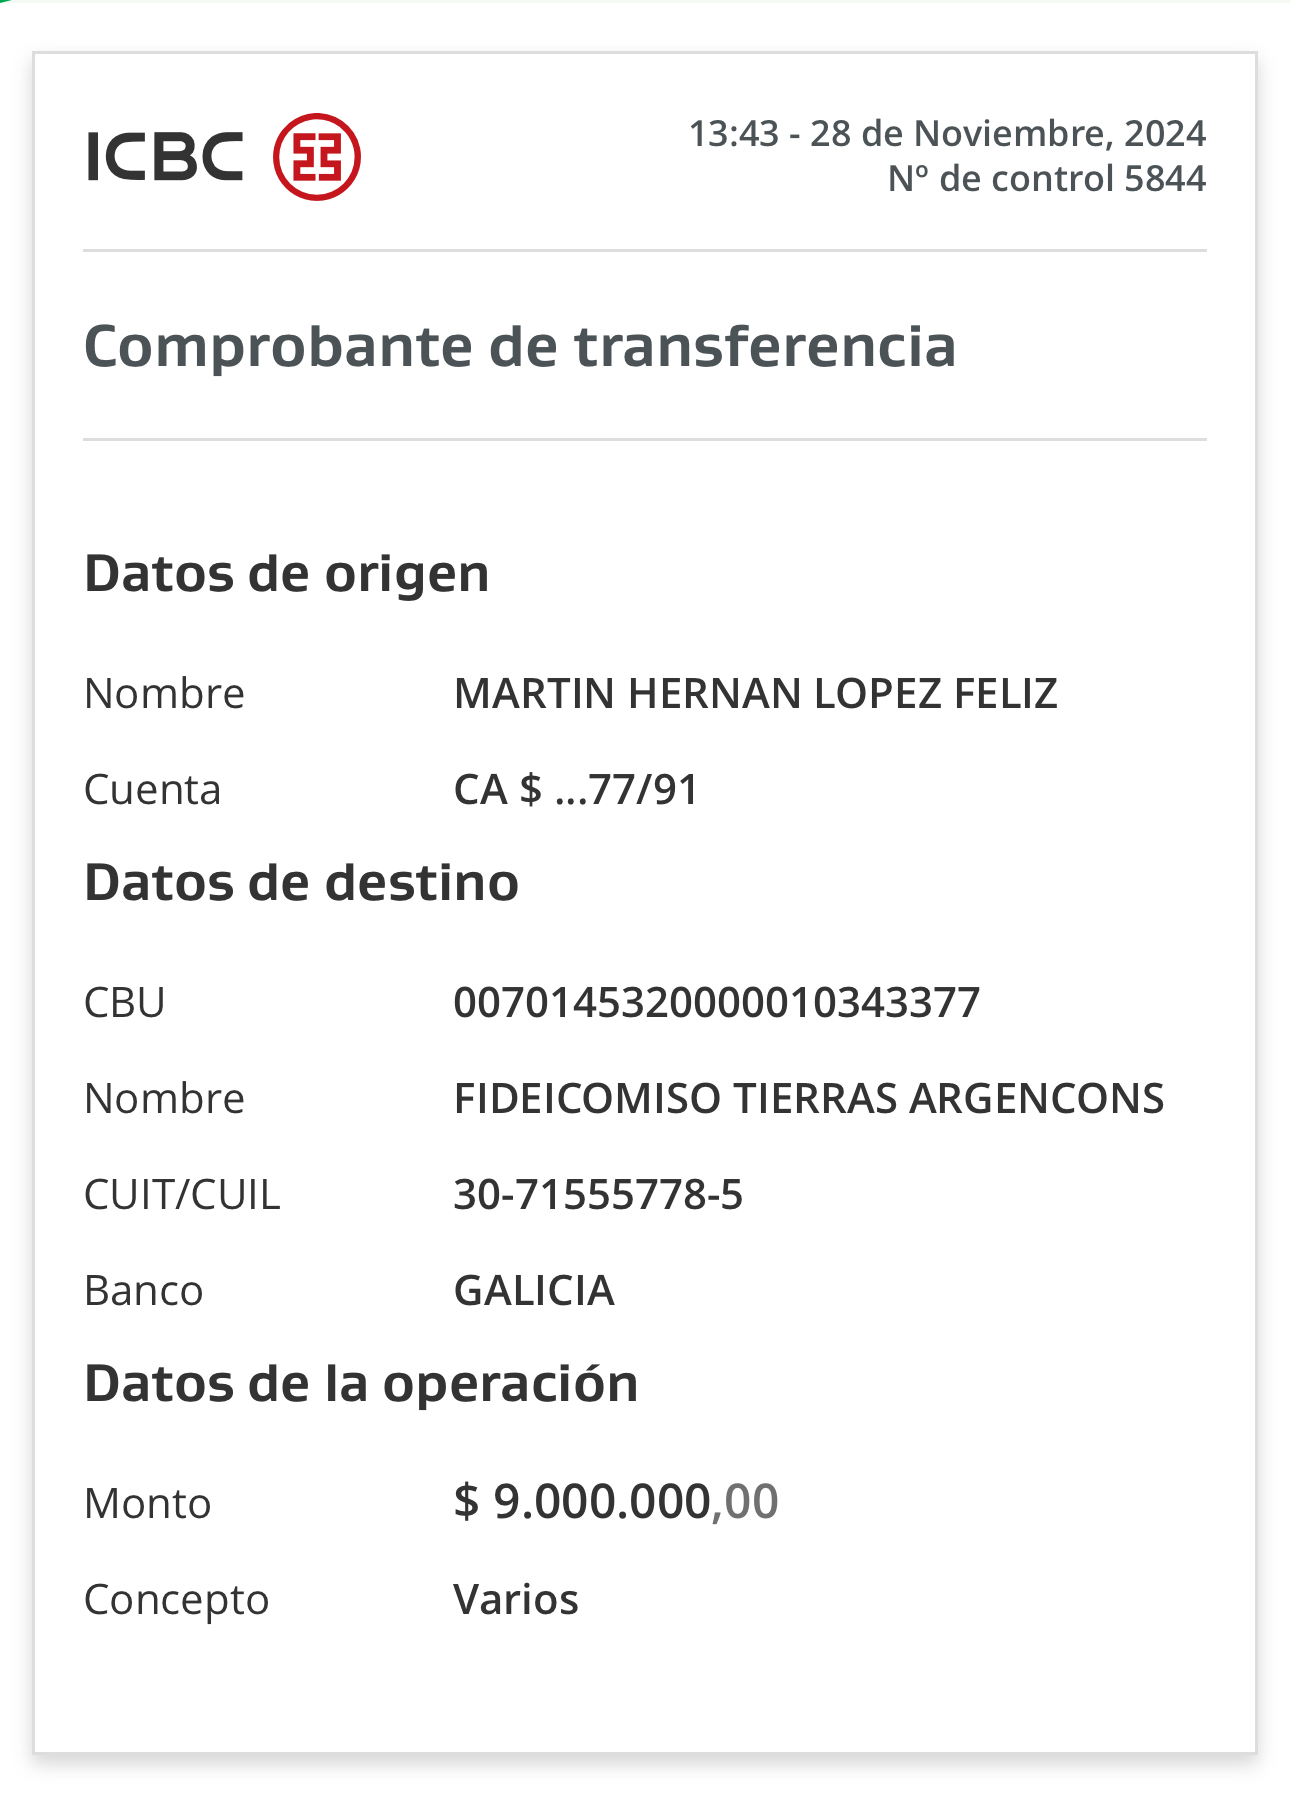
Task: Select the timestamp 13:43 - 28 de Noviembre, 2024
Action: [x=947, y=133]
